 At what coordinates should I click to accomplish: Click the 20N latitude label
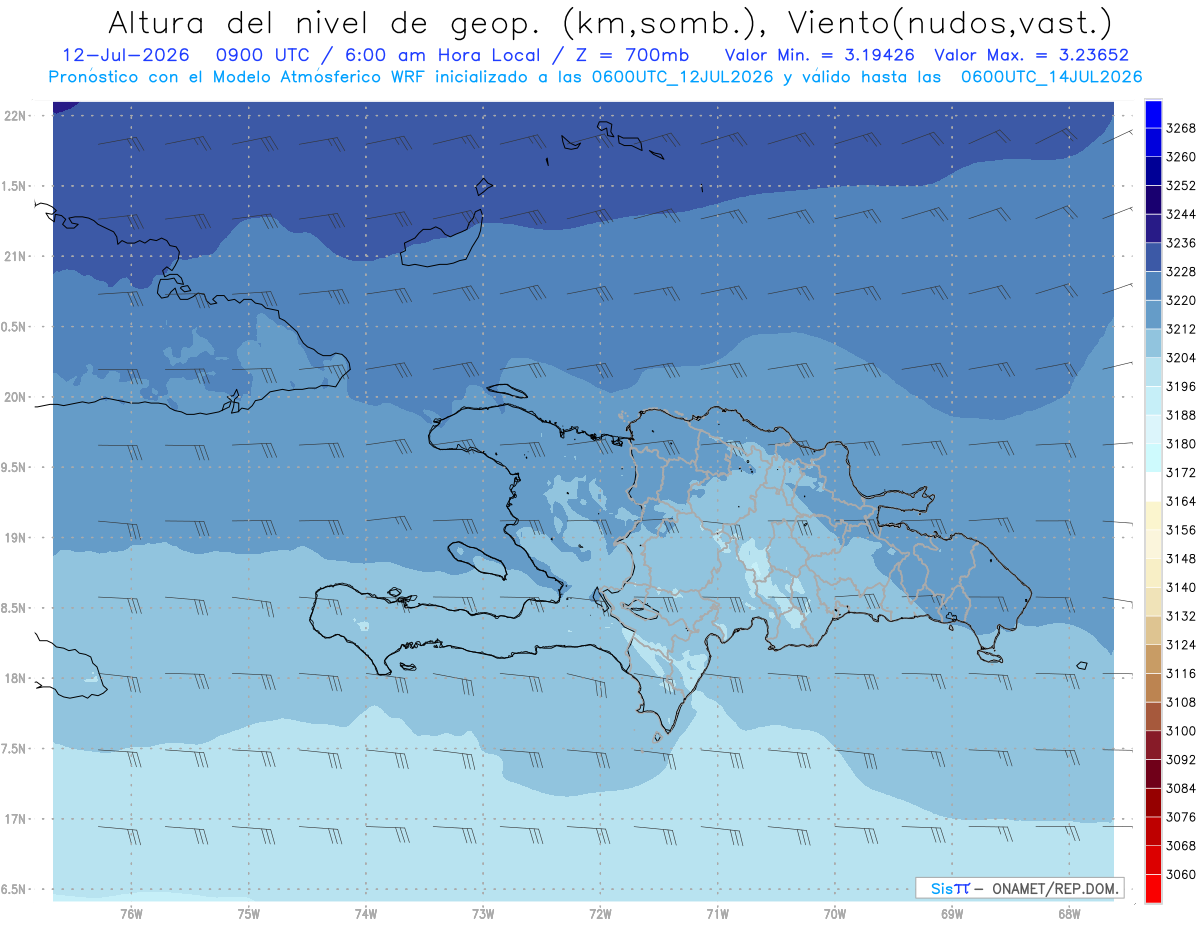click(x=15, y=397)
